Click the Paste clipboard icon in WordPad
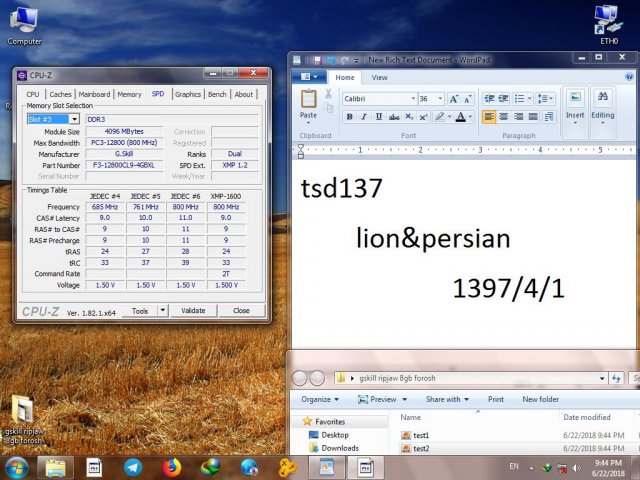 [x=308, y=99]
